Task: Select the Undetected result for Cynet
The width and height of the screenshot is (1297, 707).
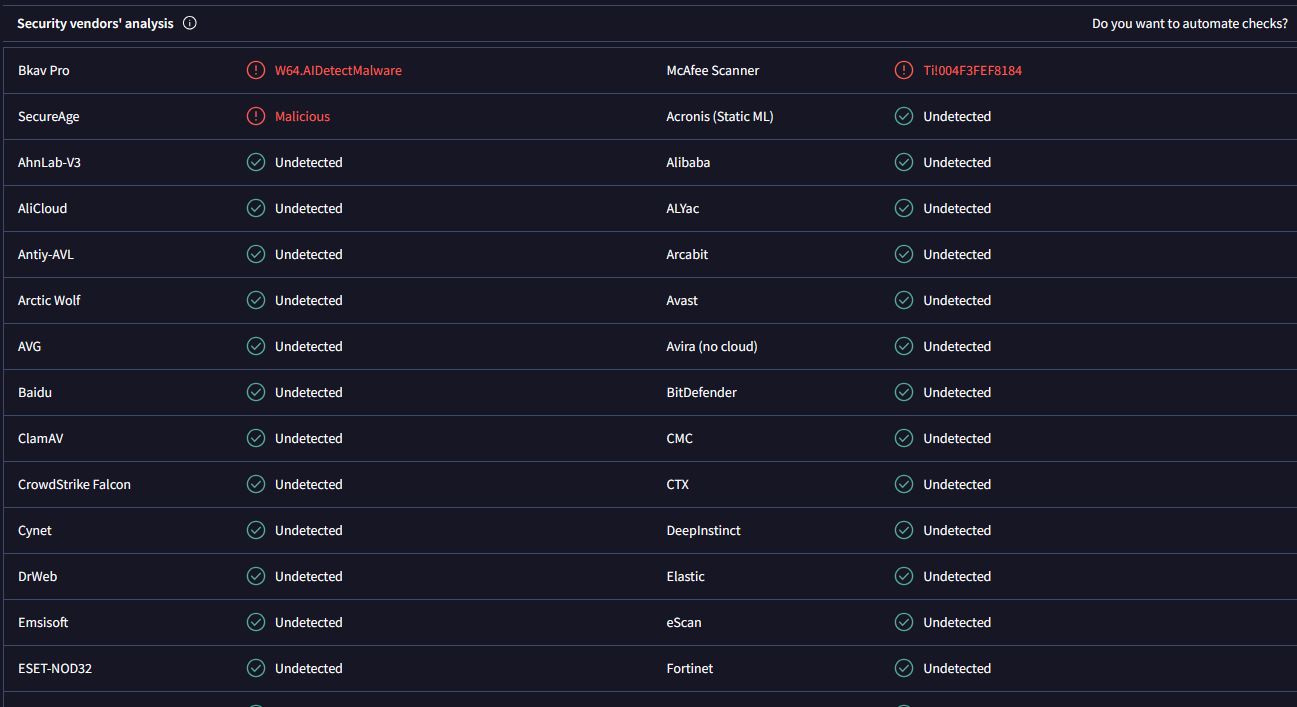Action: pyautogui.click(x=309, y=530)
